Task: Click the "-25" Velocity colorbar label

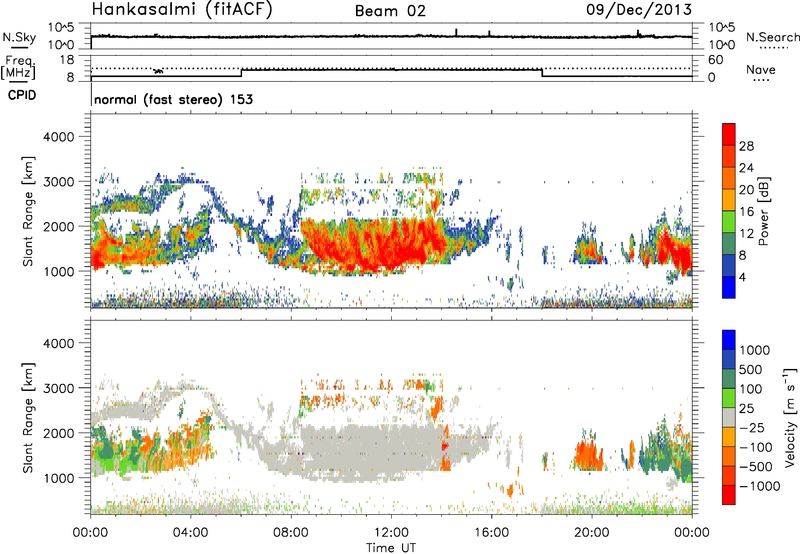Action: [x=751, y=427]
